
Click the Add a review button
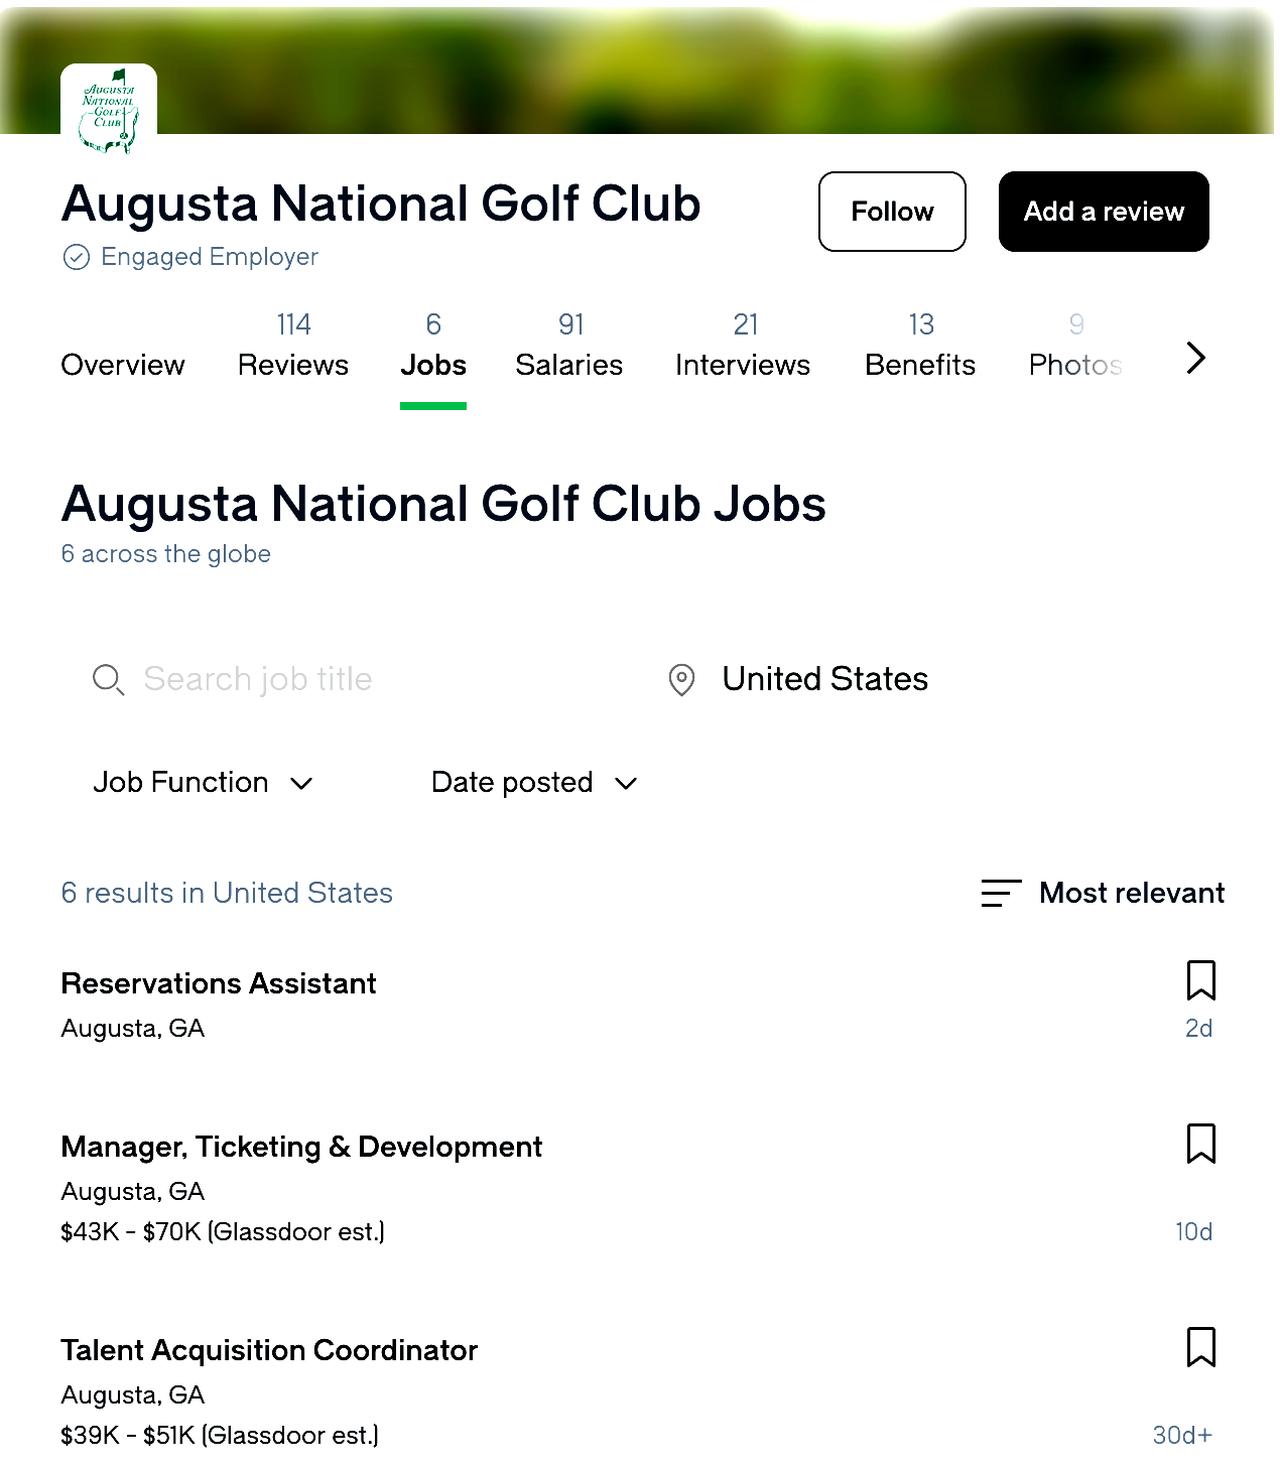pyautogui.click(x=1104, y=211)
